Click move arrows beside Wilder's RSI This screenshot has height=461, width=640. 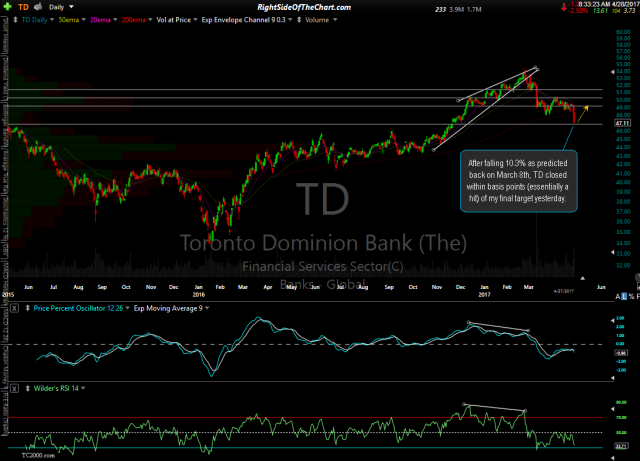tap(28, 388)
